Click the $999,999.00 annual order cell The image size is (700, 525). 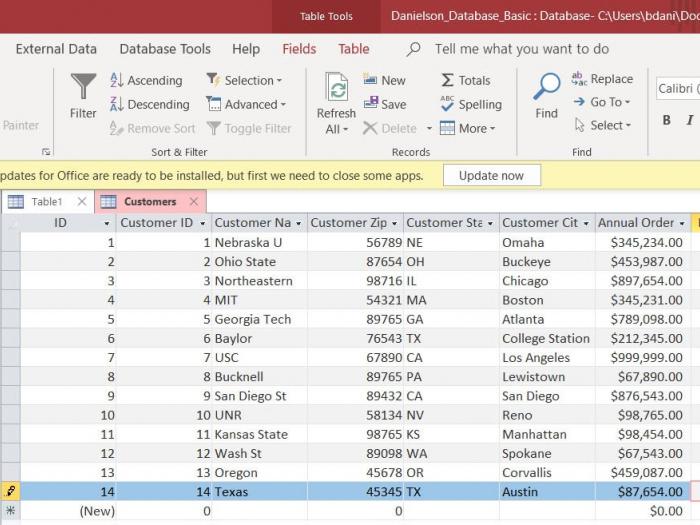coord(643,358)
